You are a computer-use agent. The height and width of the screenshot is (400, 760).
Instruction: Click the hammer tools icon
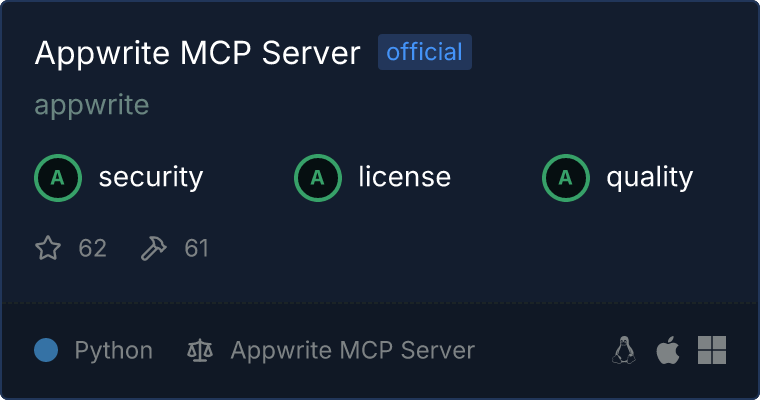coord(153,248)
